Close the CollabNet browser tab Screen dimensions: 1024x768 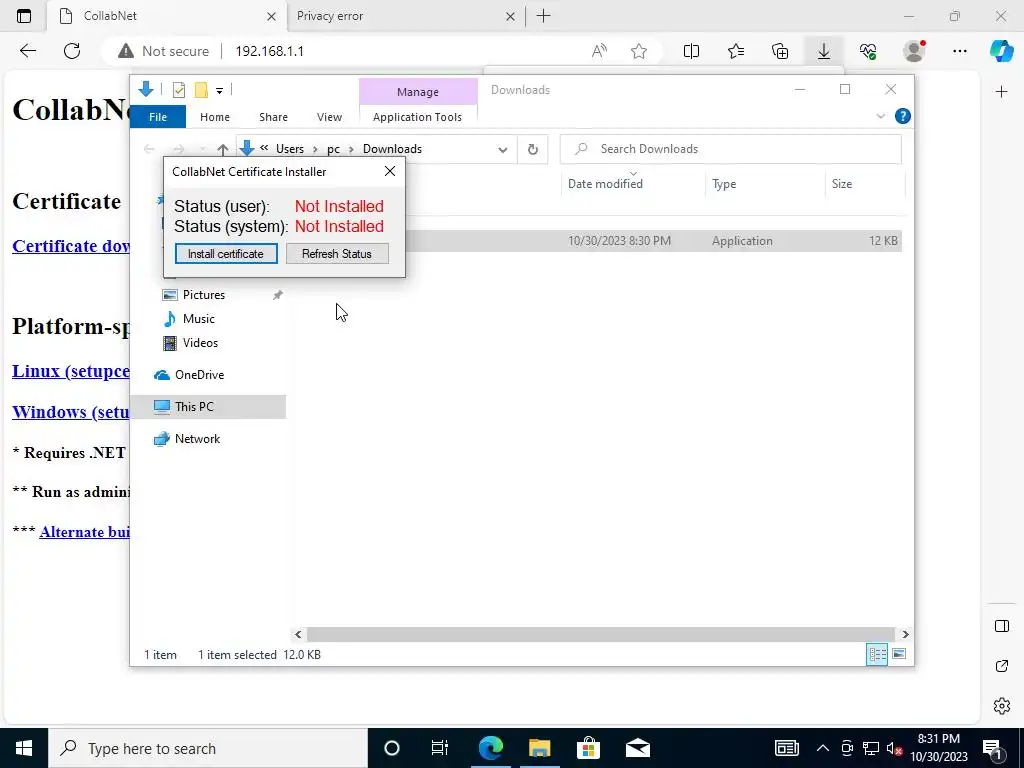271,16
